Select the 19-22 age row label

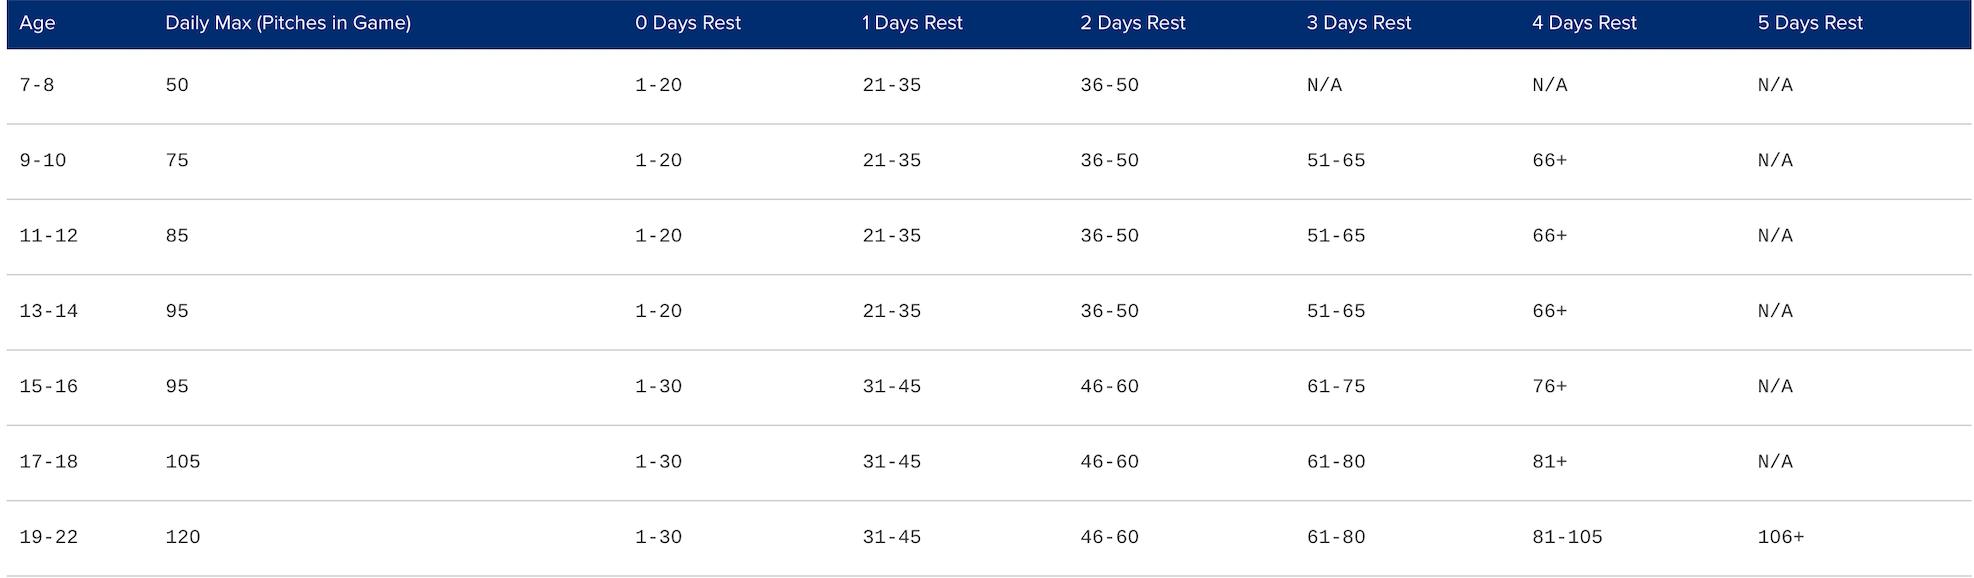click(x=49, y=537)
